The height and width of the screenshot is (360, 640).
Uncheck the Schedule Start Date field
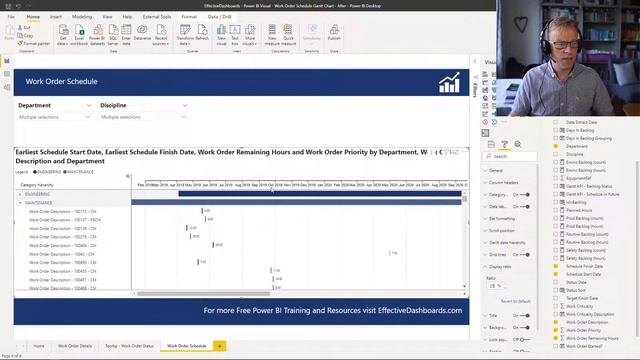coord(556,274)
